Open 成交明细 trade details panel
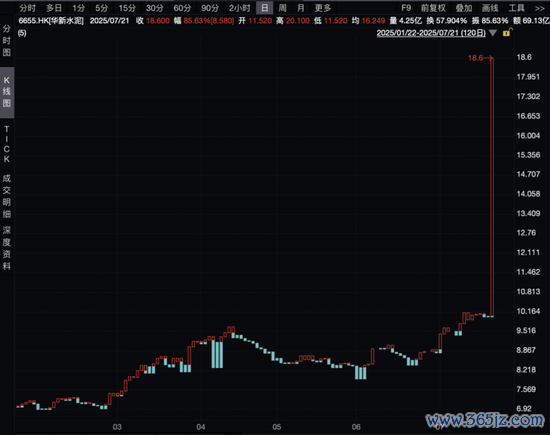The image size is (550, 435). (x=7, y=196)
